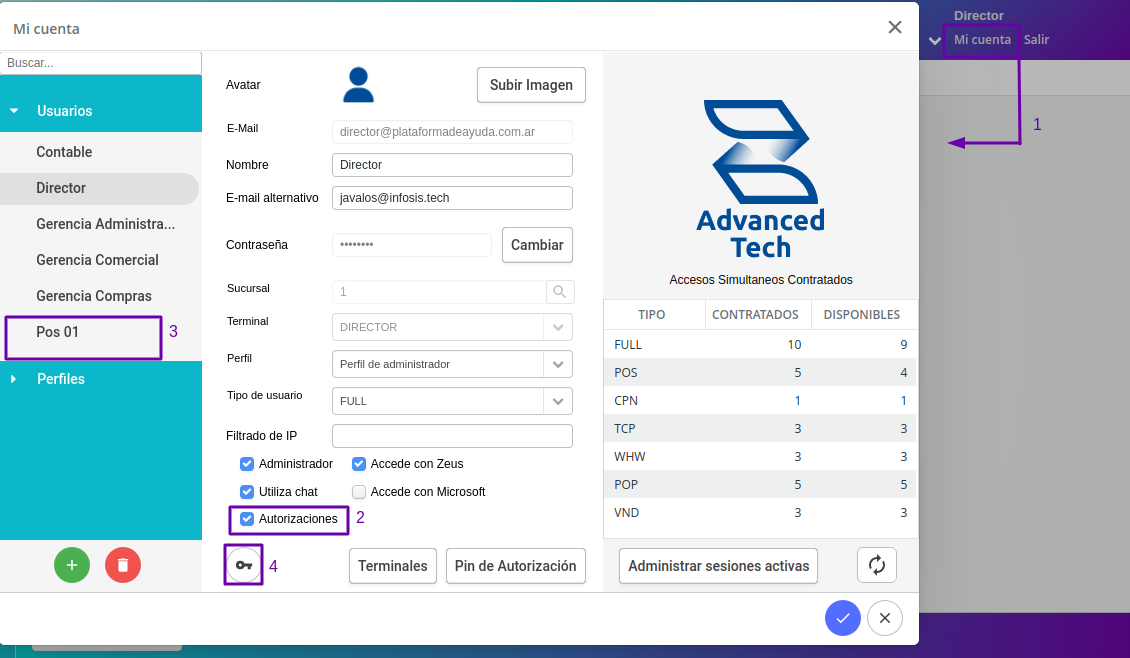Image resolution: width=1130 pixels, height=658 pixels.
Task: Toggle the Accede con Zeus checkbox
Action: (x=359, y=464)
